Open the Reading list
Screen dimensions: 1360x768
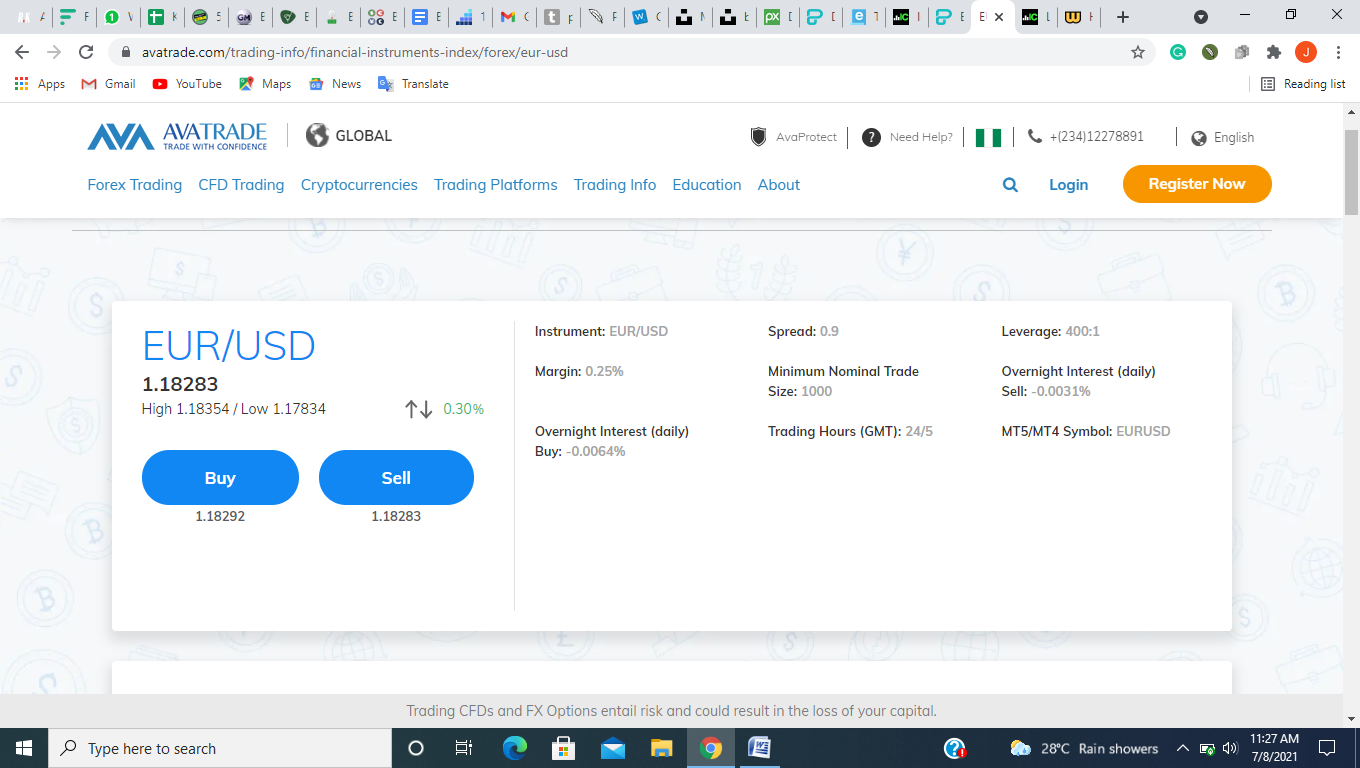point(1303,84)
